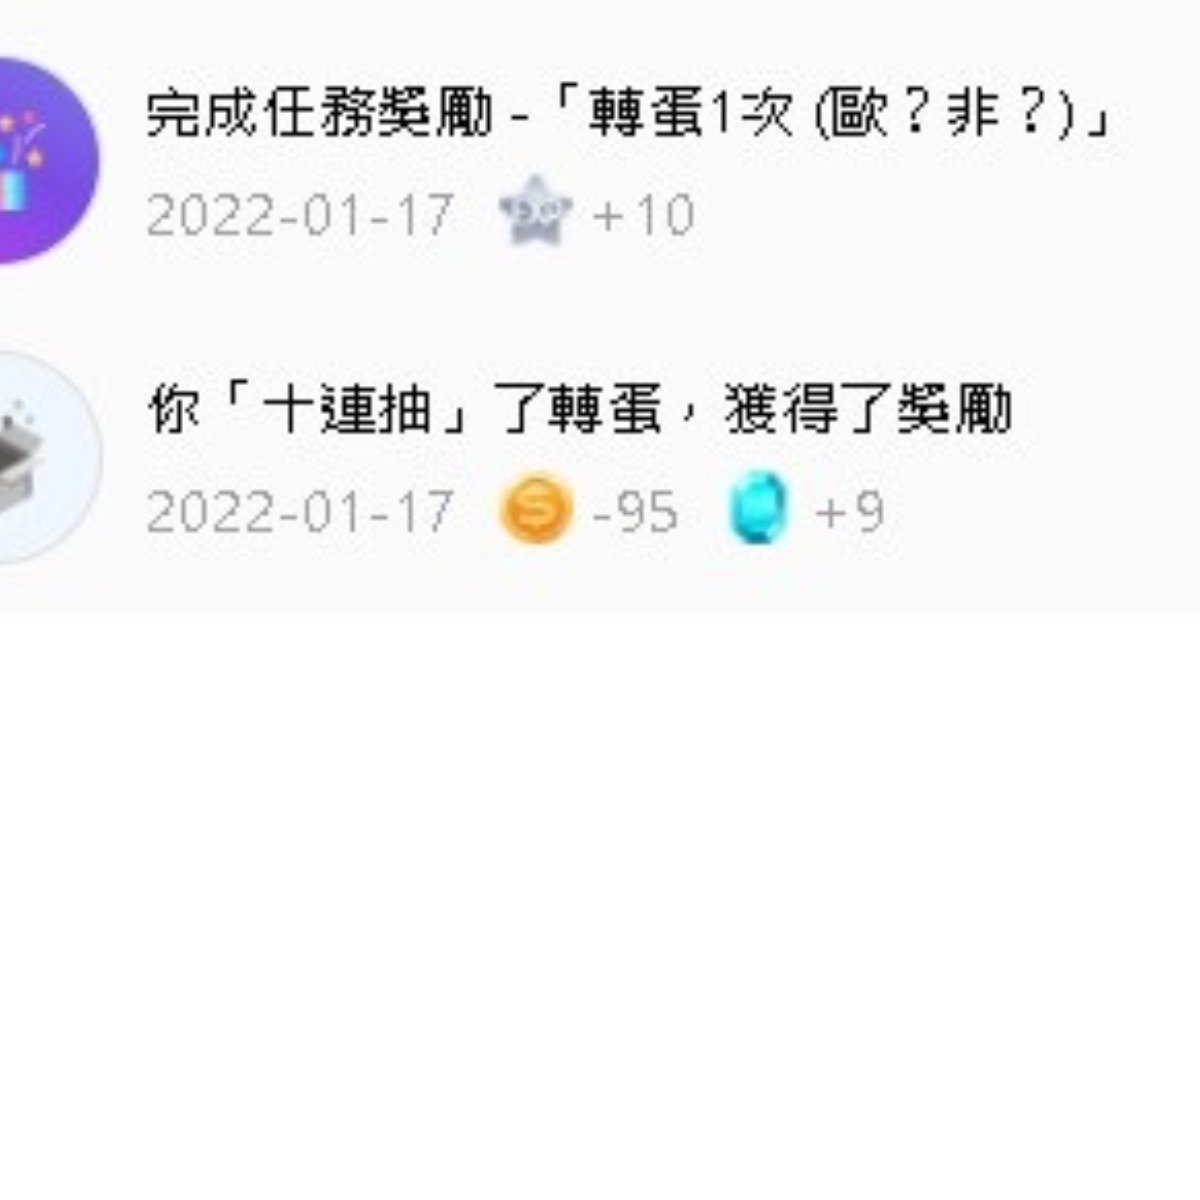Click the 2022-01-17 date of the ten-draw entry

300,512
